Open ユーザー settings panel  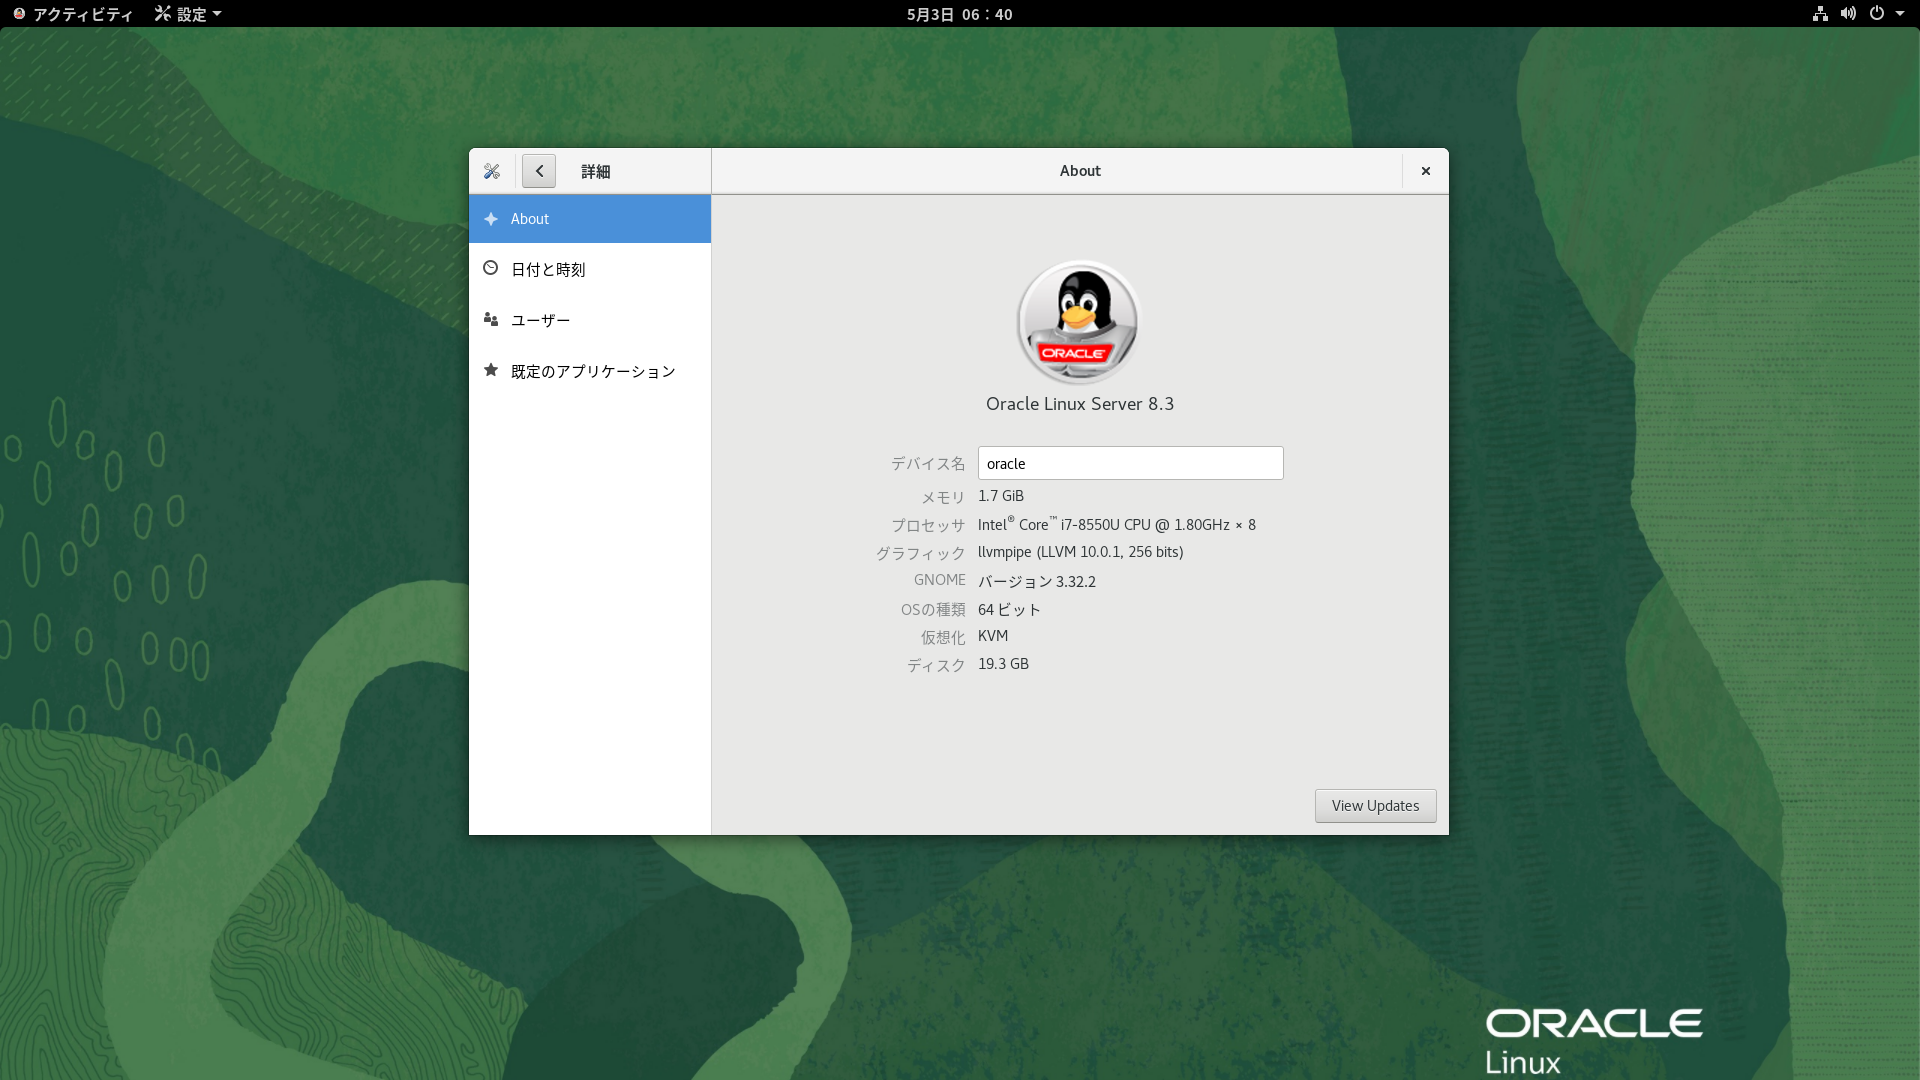590,320
